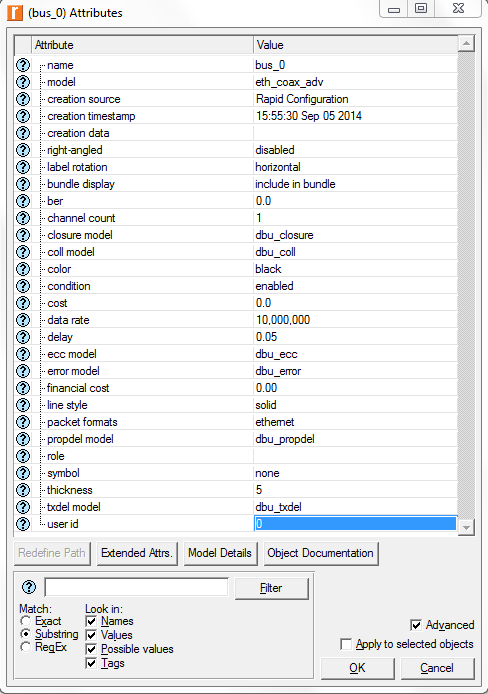
Task: Open help icon for data rate attribute
Action: coord(23,320)
